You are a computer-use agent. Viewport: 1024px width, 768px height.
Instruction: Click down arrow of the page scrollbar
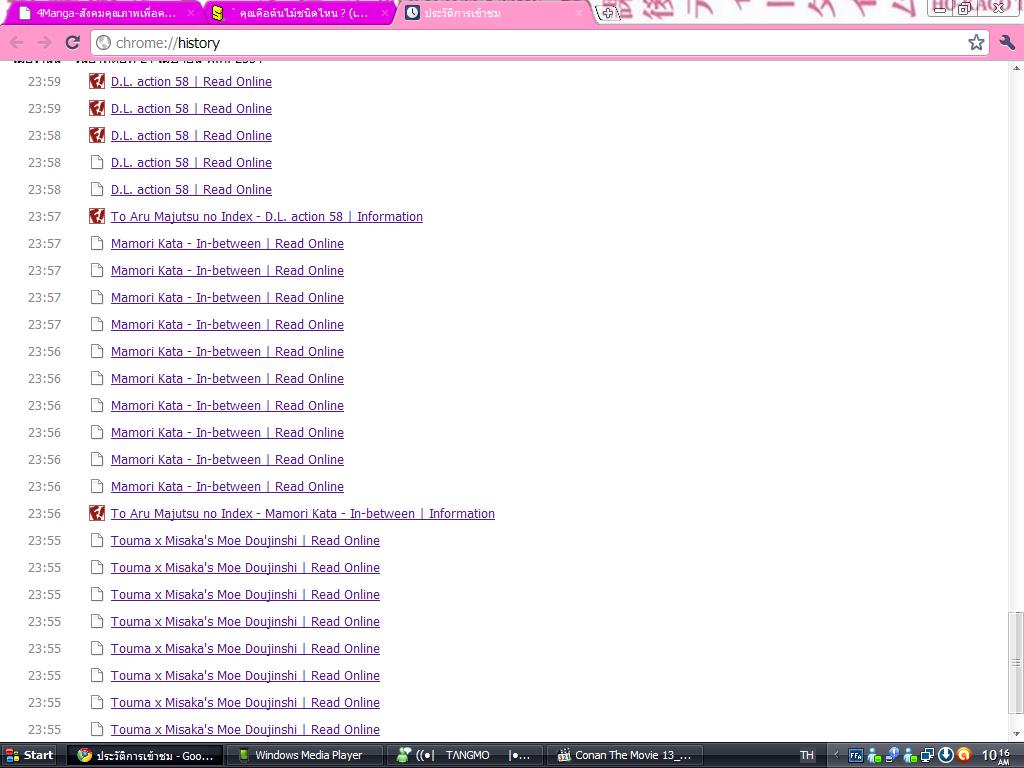1016,735
